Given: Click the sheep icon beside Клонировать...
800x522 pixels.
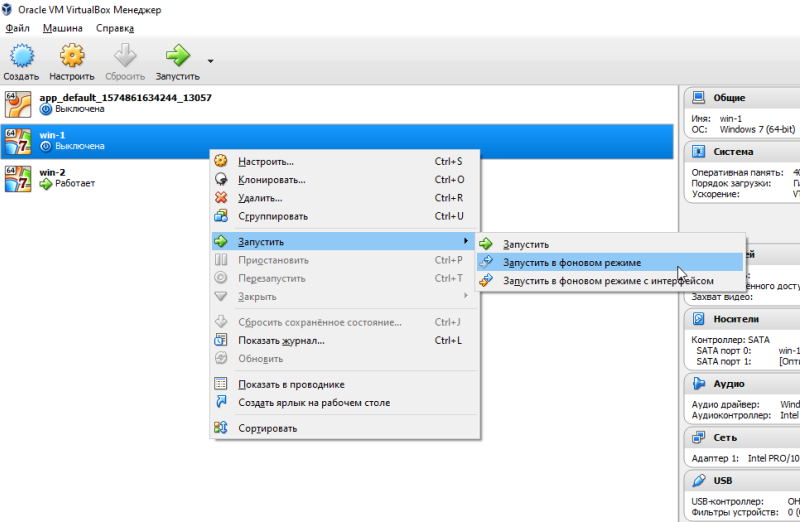Looking at the screenshot, I should tap(221, 179).
